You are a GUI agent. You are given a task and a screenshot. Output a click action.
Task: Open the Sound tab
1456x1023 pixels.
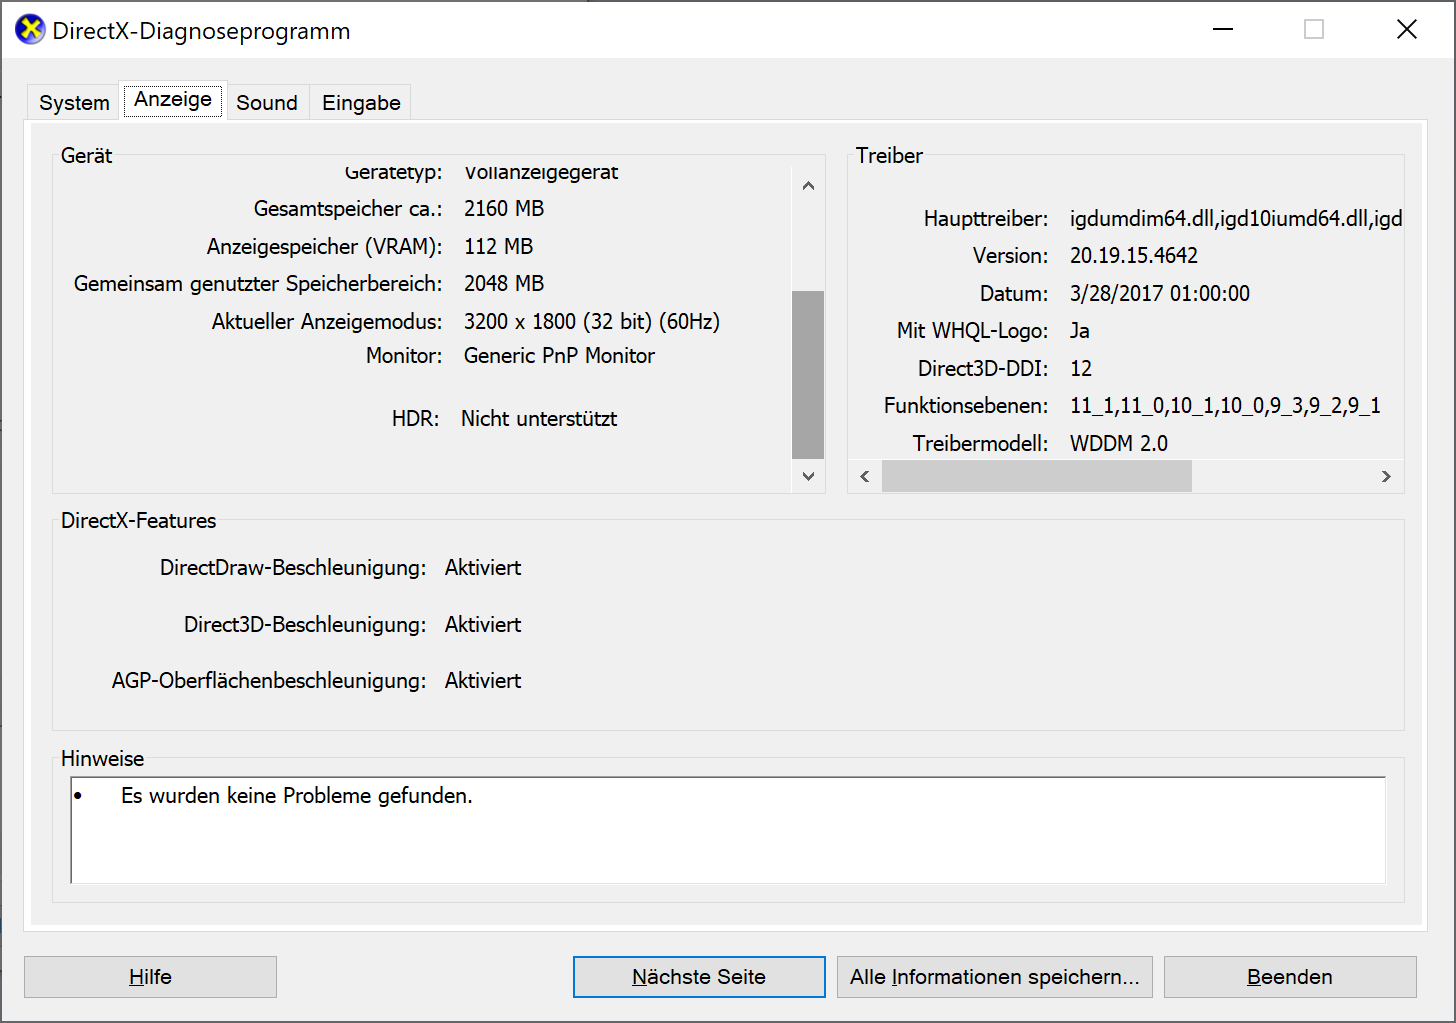[267, 103]
